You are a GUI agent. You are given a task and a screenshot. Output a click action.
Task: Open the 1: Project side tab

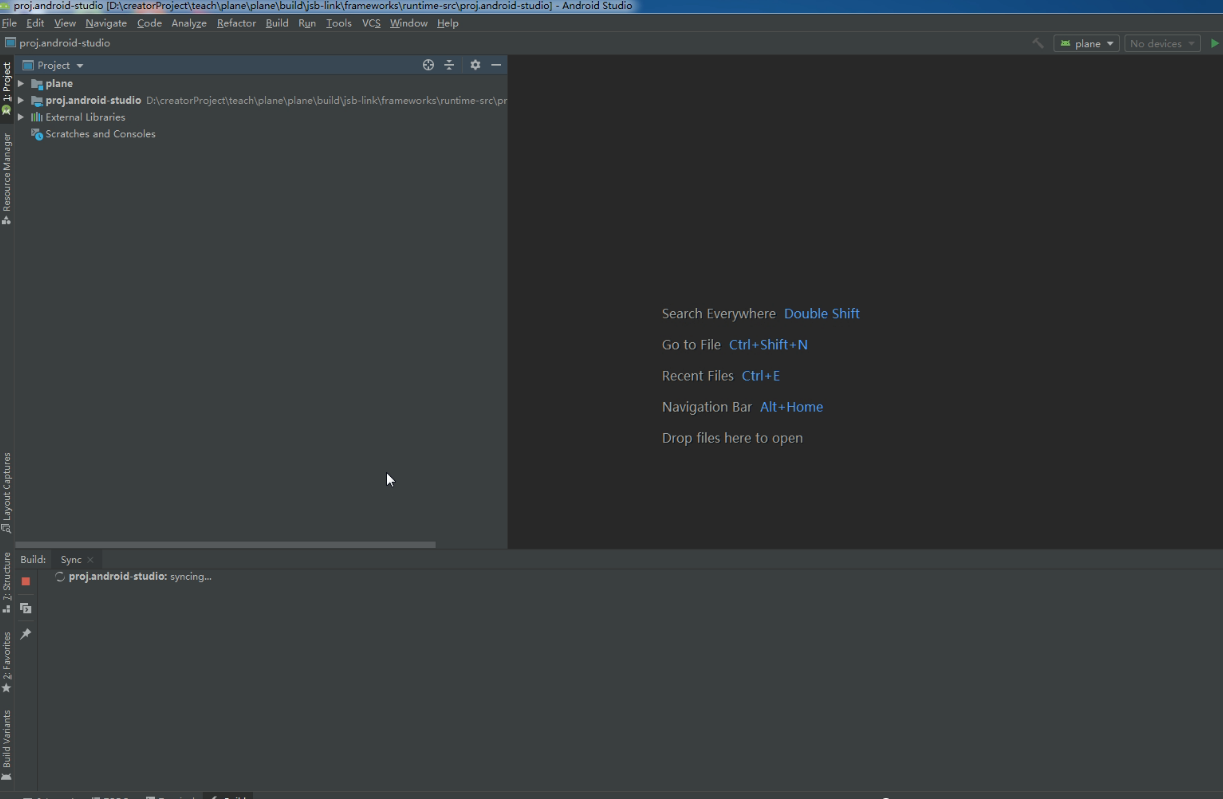[7, 88]
